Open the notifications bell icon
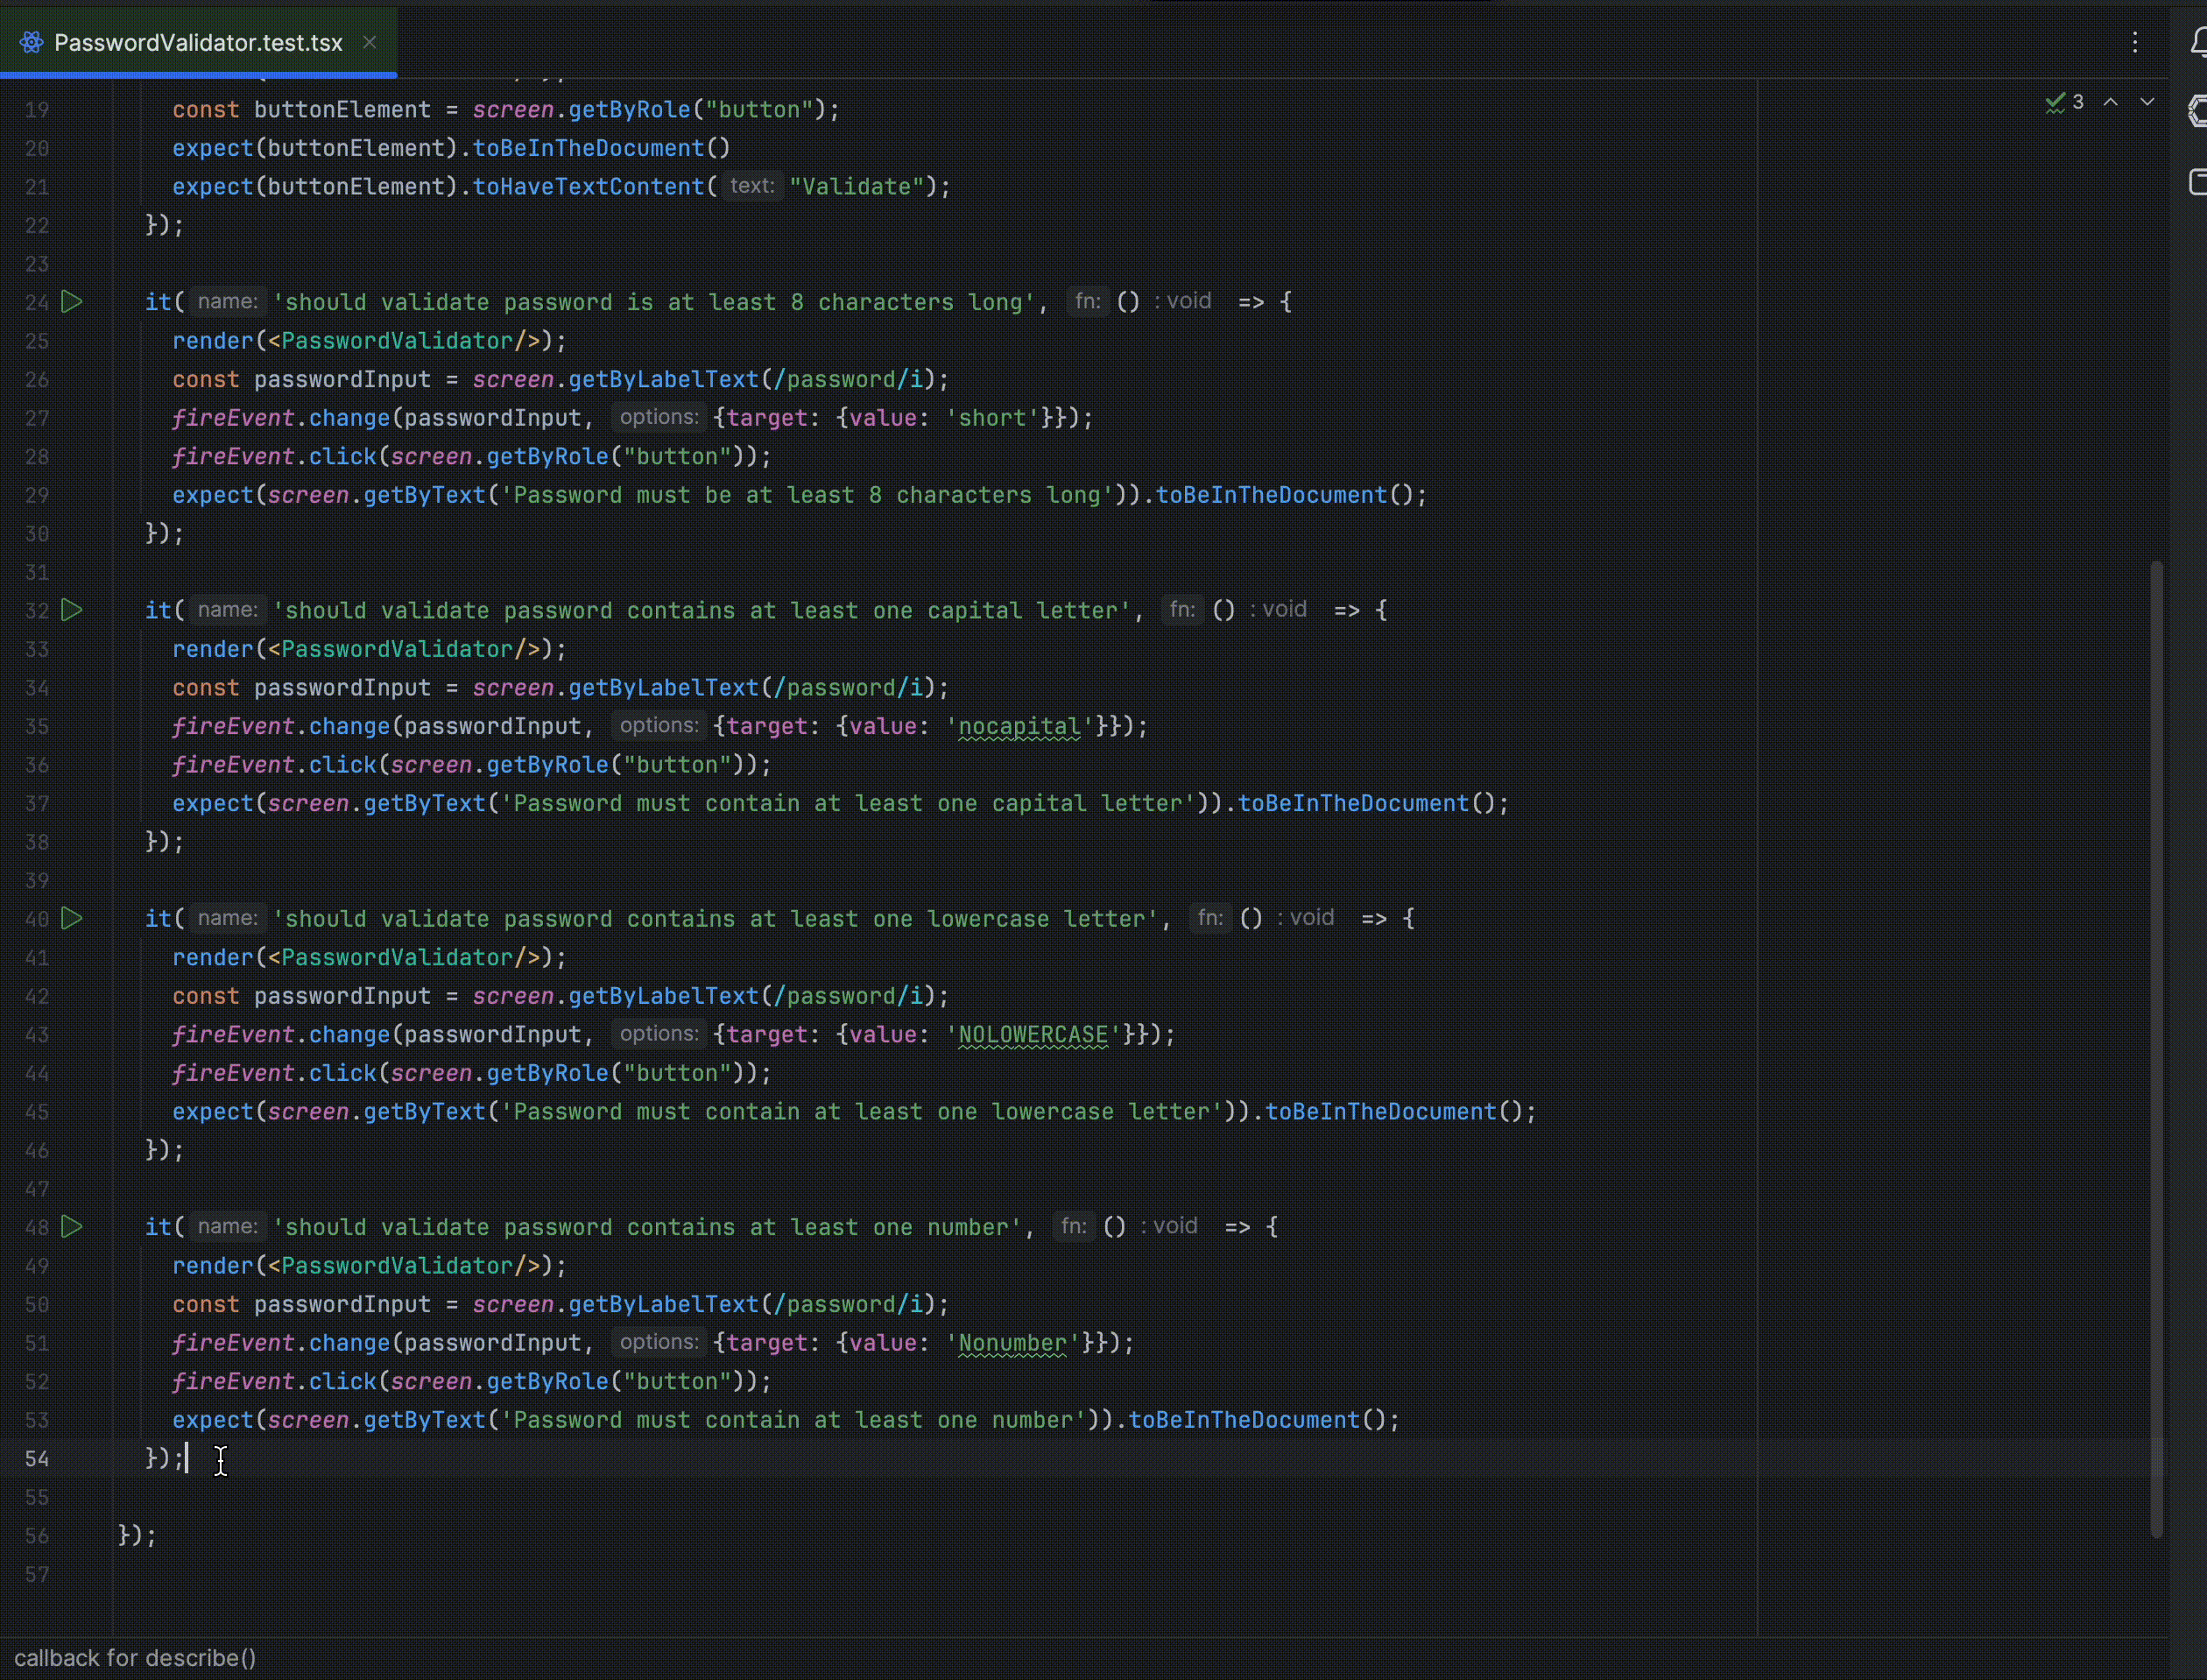Screen dimensions: 2207x1680 pyautogui.click(x=2197, y=43)
